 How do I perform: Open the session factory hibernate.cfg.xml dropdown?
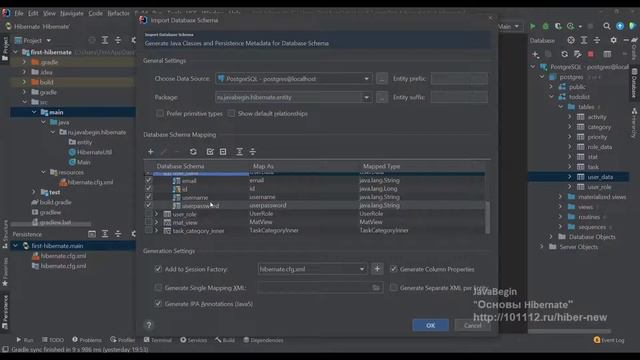pyautogui.click(x=362, y=269)
